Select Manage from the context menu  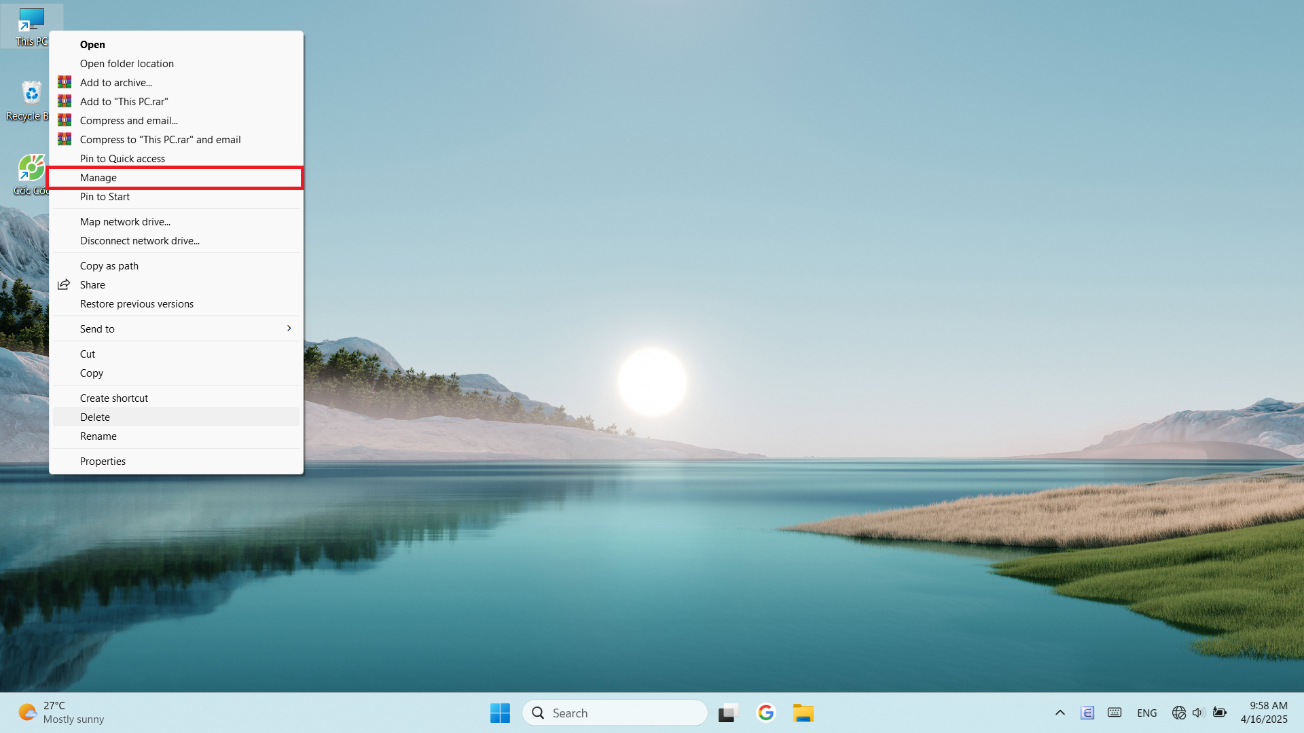pos(176,178)
